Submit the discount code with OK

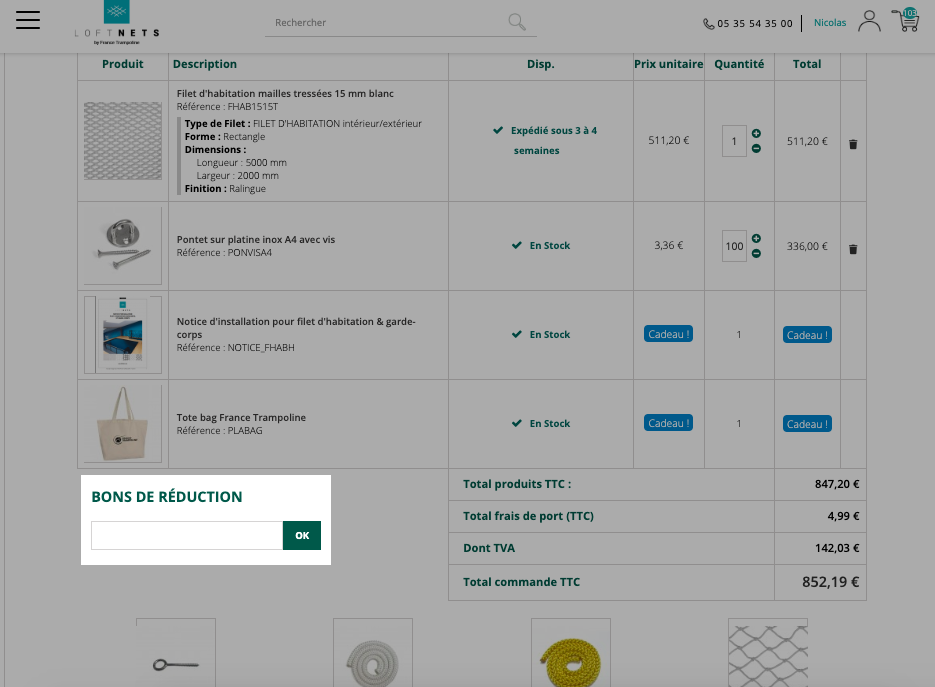coord(302,536)
